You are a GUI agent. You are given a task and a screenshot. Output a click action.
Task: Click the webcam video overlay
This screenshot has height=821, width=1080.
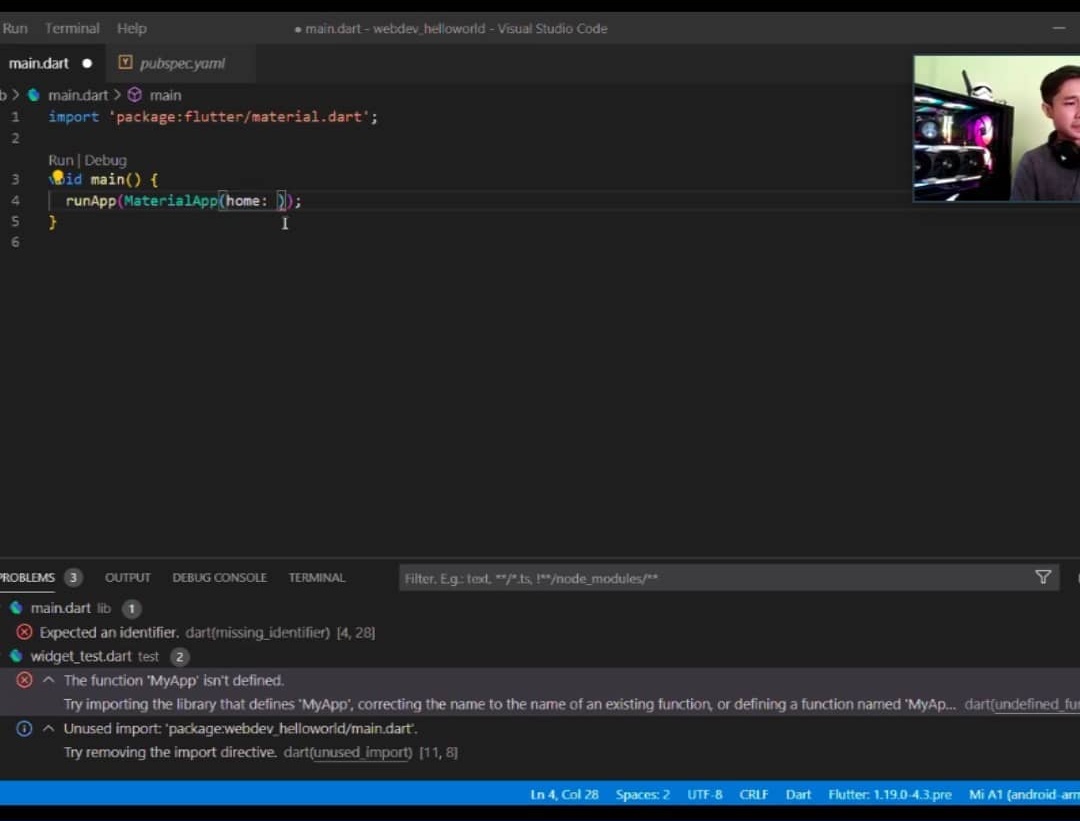(996, 129)
